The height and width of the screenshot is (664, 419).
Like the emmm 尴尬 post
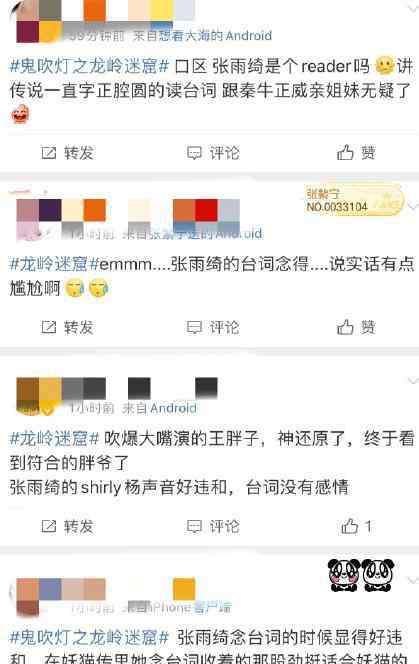tap(356, 327)
